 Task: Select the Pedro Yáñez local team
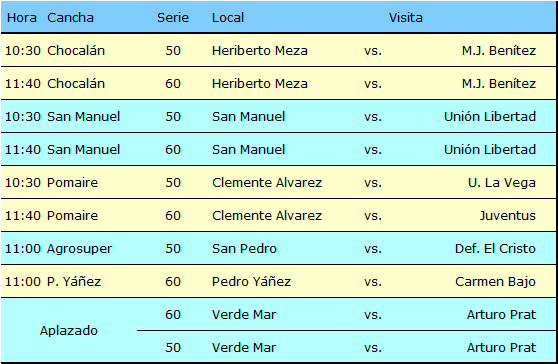pos(251,282)
